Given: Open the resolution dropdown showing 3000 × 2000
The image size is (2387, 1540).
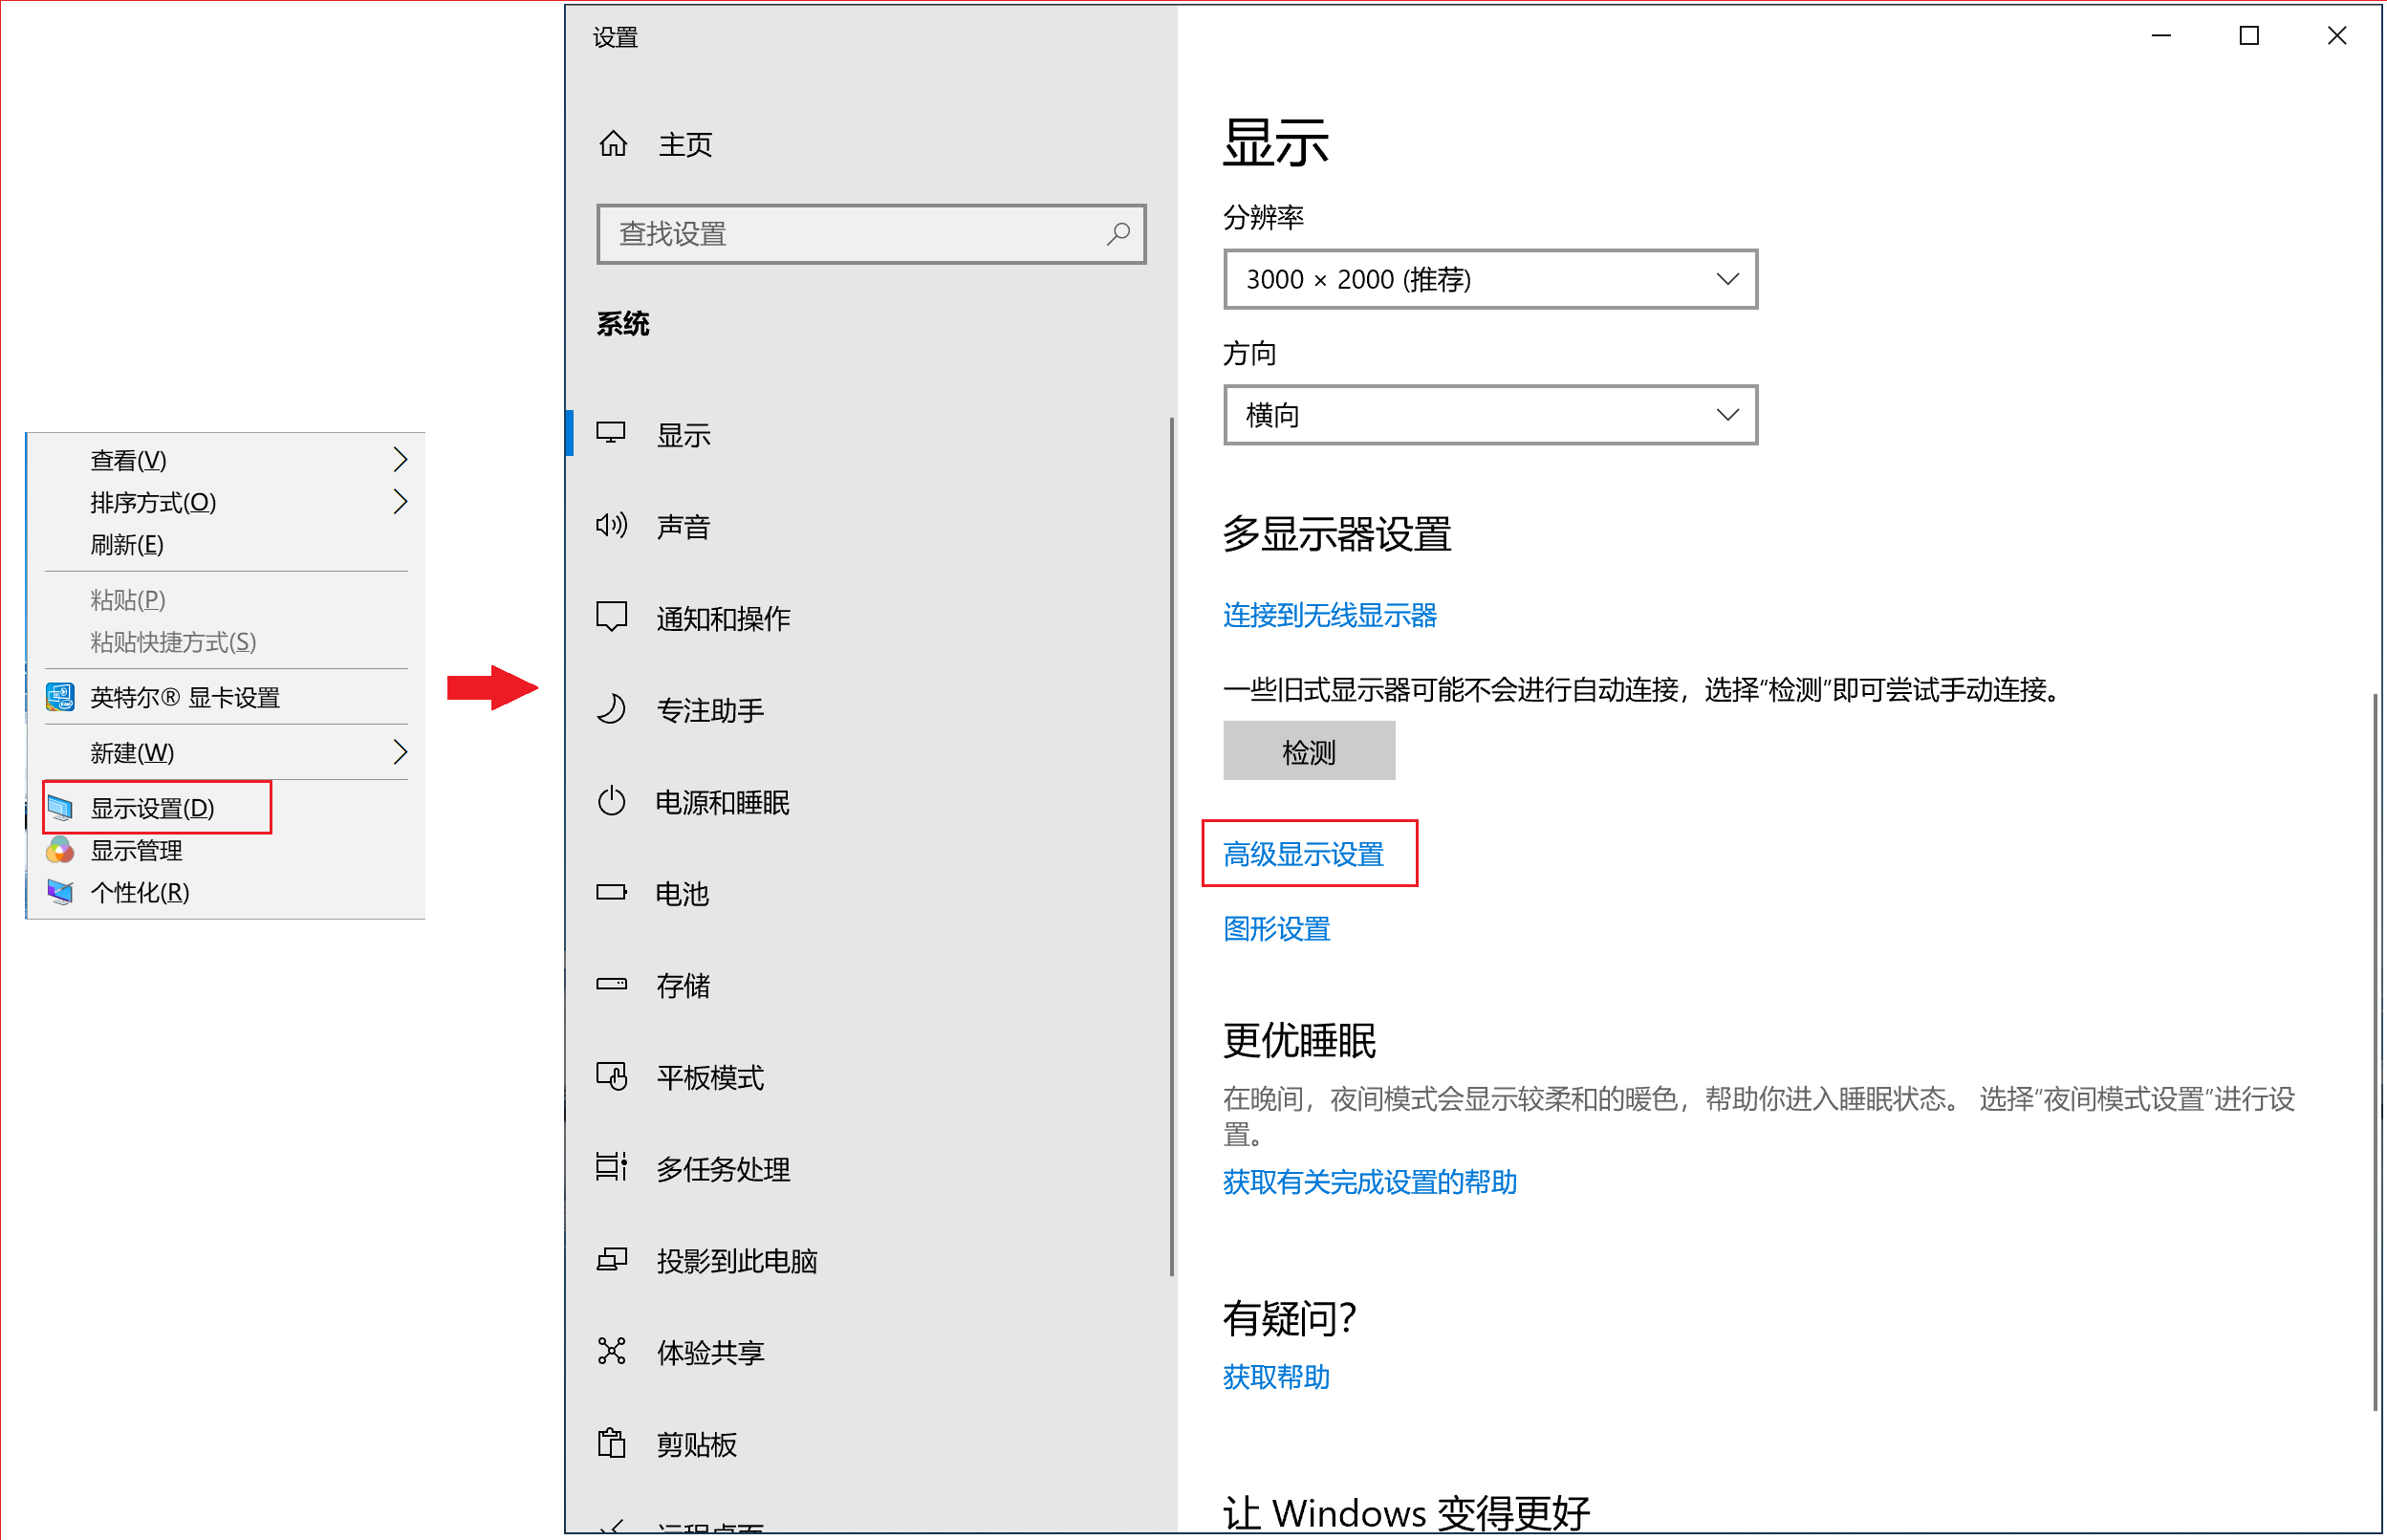Looking at the screenshot, I should click(1489, 279).
